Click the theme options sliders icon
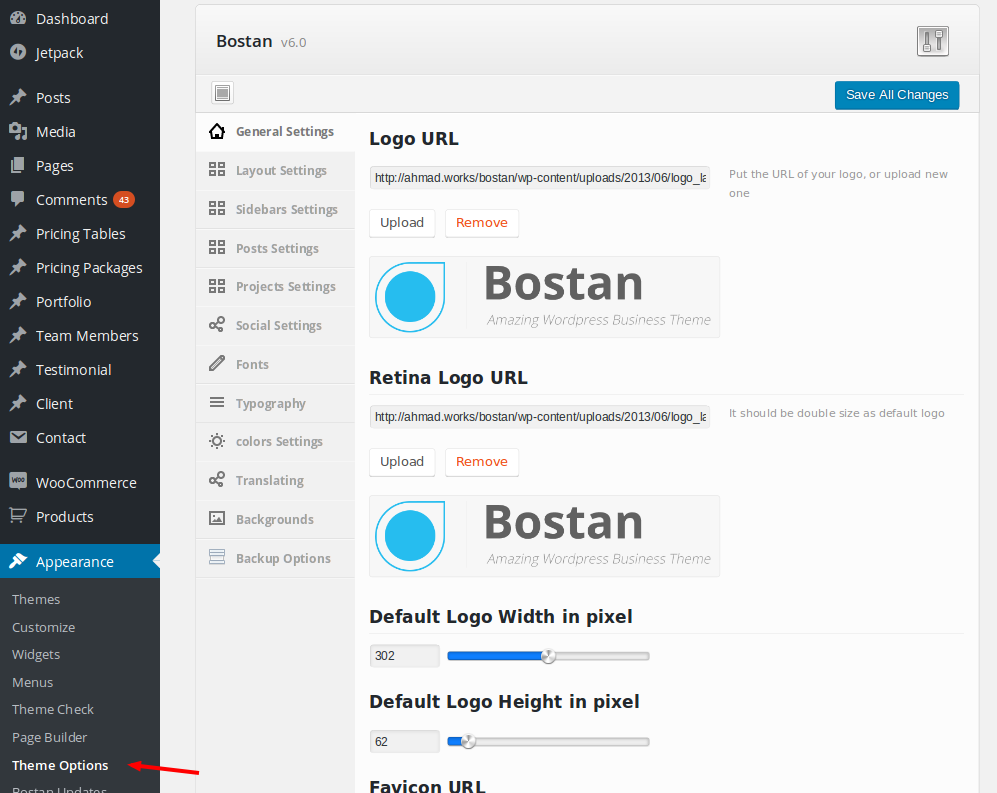997x793 pixels. point(933,41)
